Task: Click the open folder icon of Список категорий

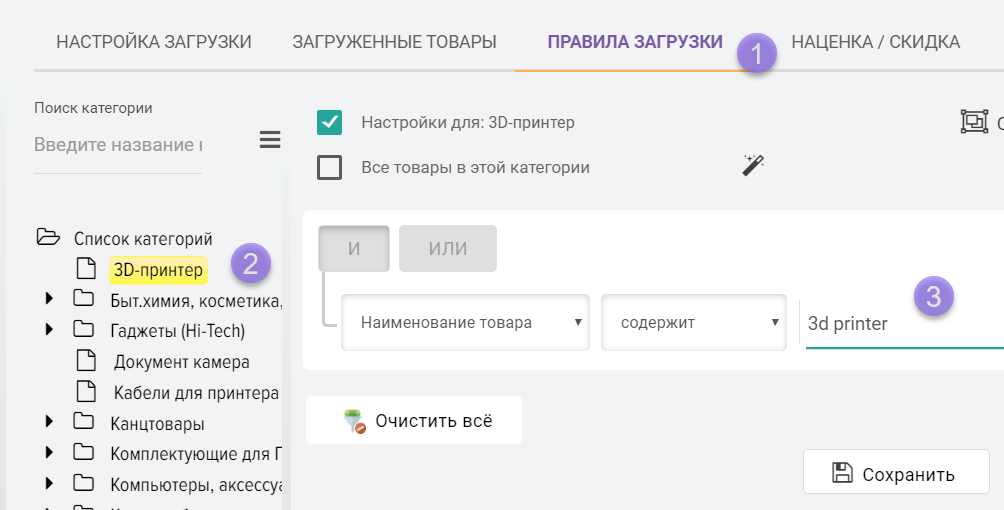Action: click(x=47, y=238)
